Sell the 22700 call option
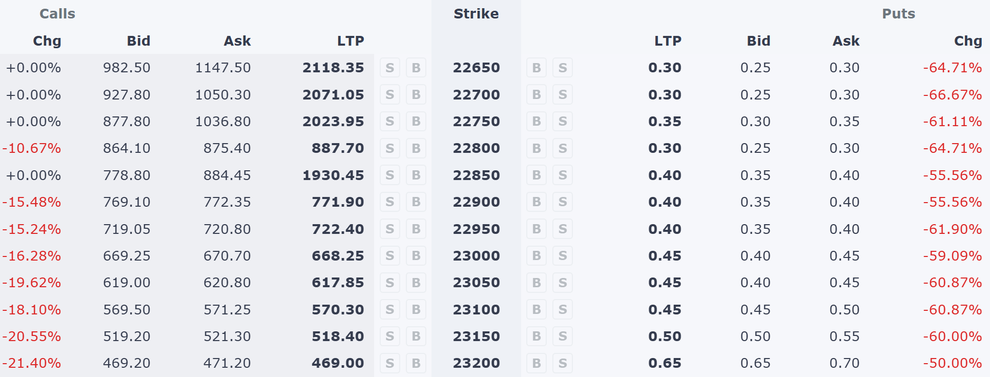990x377 pixels. pyautogui.click(x=390, y=95)
